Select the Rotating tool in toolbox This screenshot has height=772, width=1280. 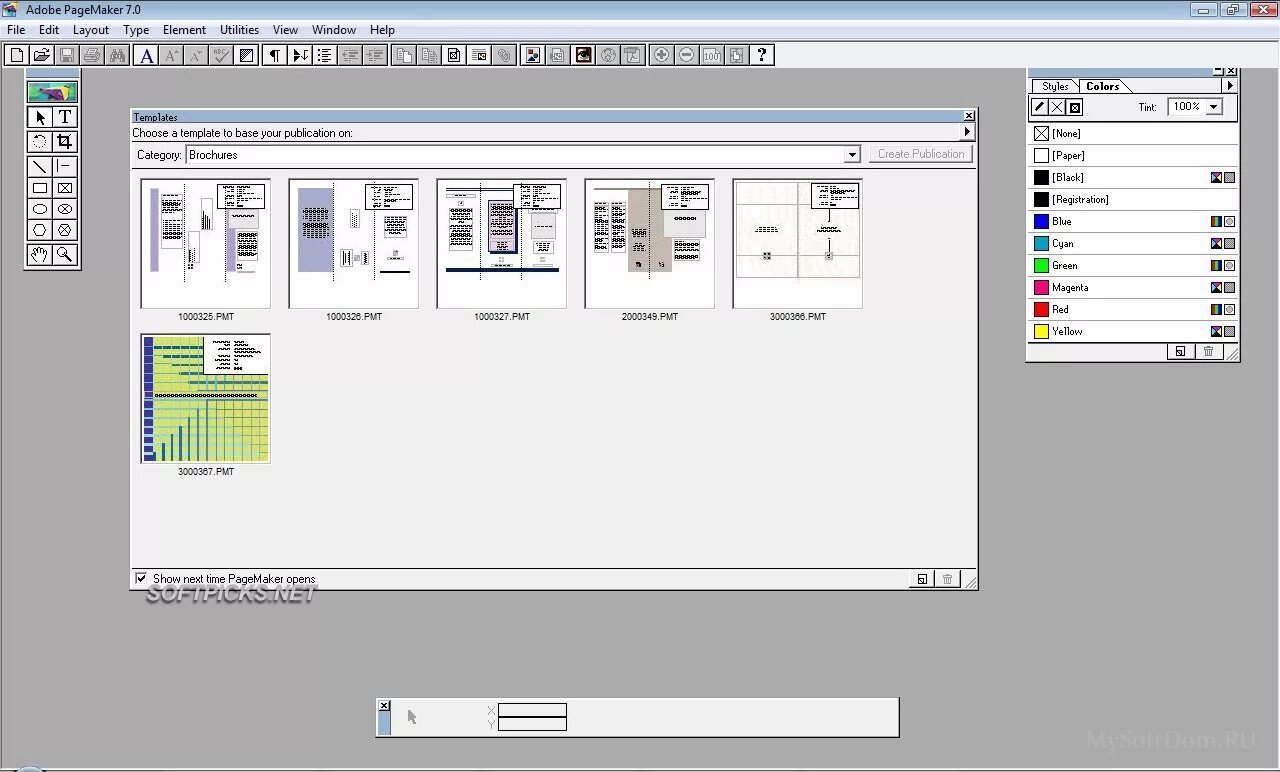[x=40, y=142]
